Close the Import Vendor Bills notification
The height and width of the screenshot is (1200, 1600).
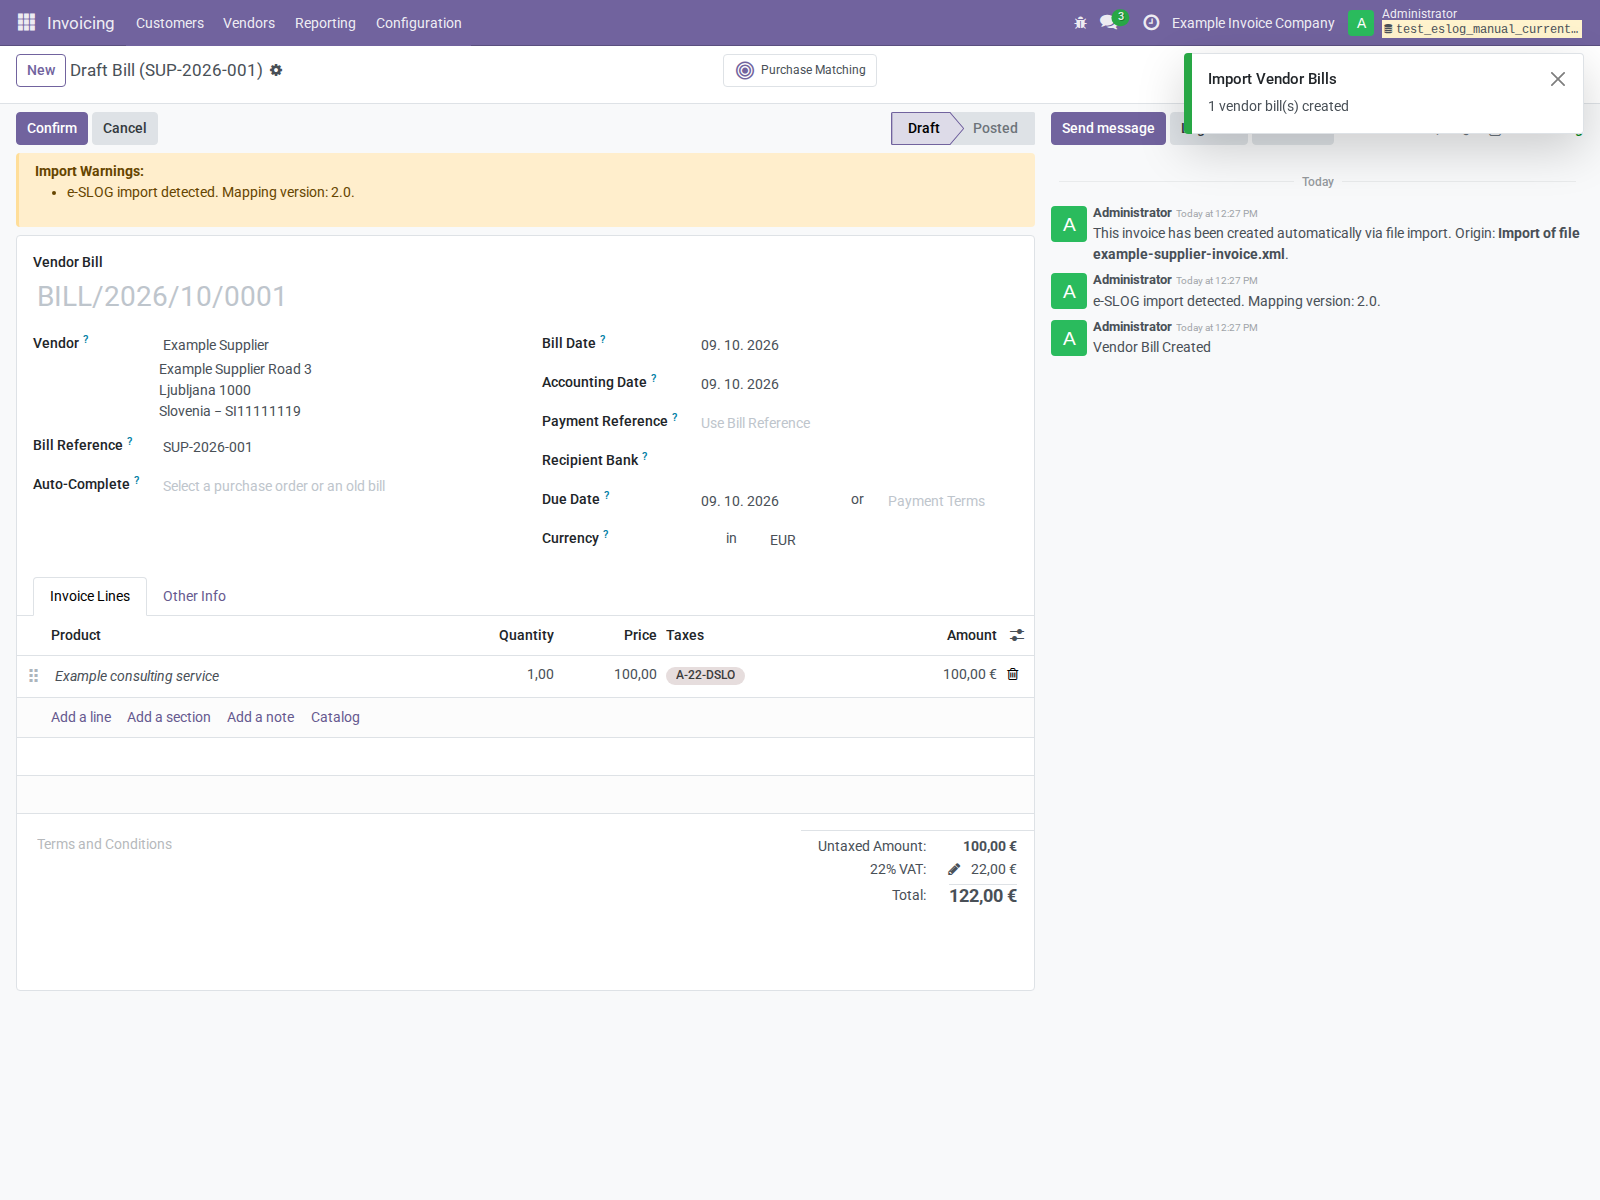(1557, 79)
